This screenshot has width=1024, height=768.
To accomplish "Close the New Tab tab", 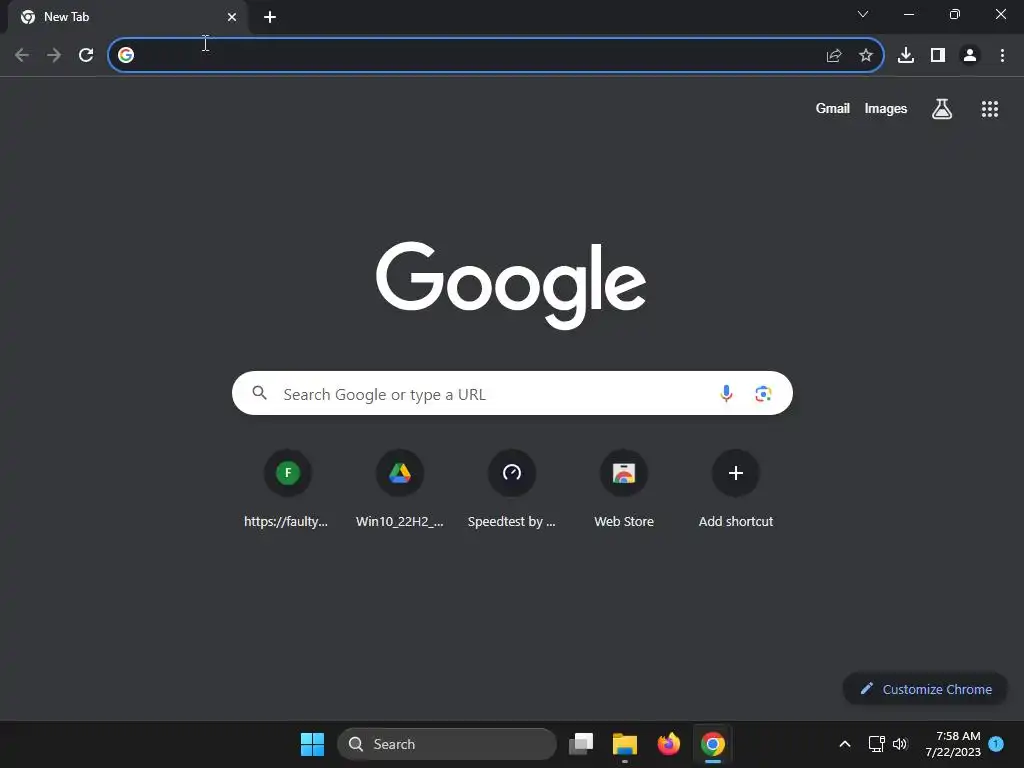I will pyautogui.click(x=232, y=17).
